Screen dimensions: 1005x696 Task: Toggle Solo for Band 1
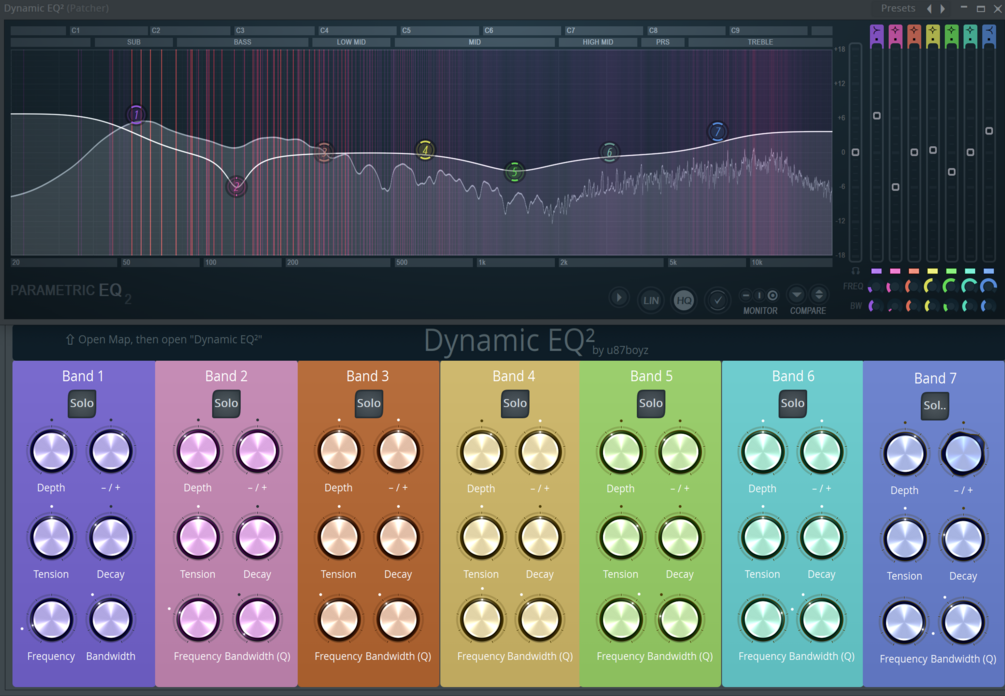[82, 404]
